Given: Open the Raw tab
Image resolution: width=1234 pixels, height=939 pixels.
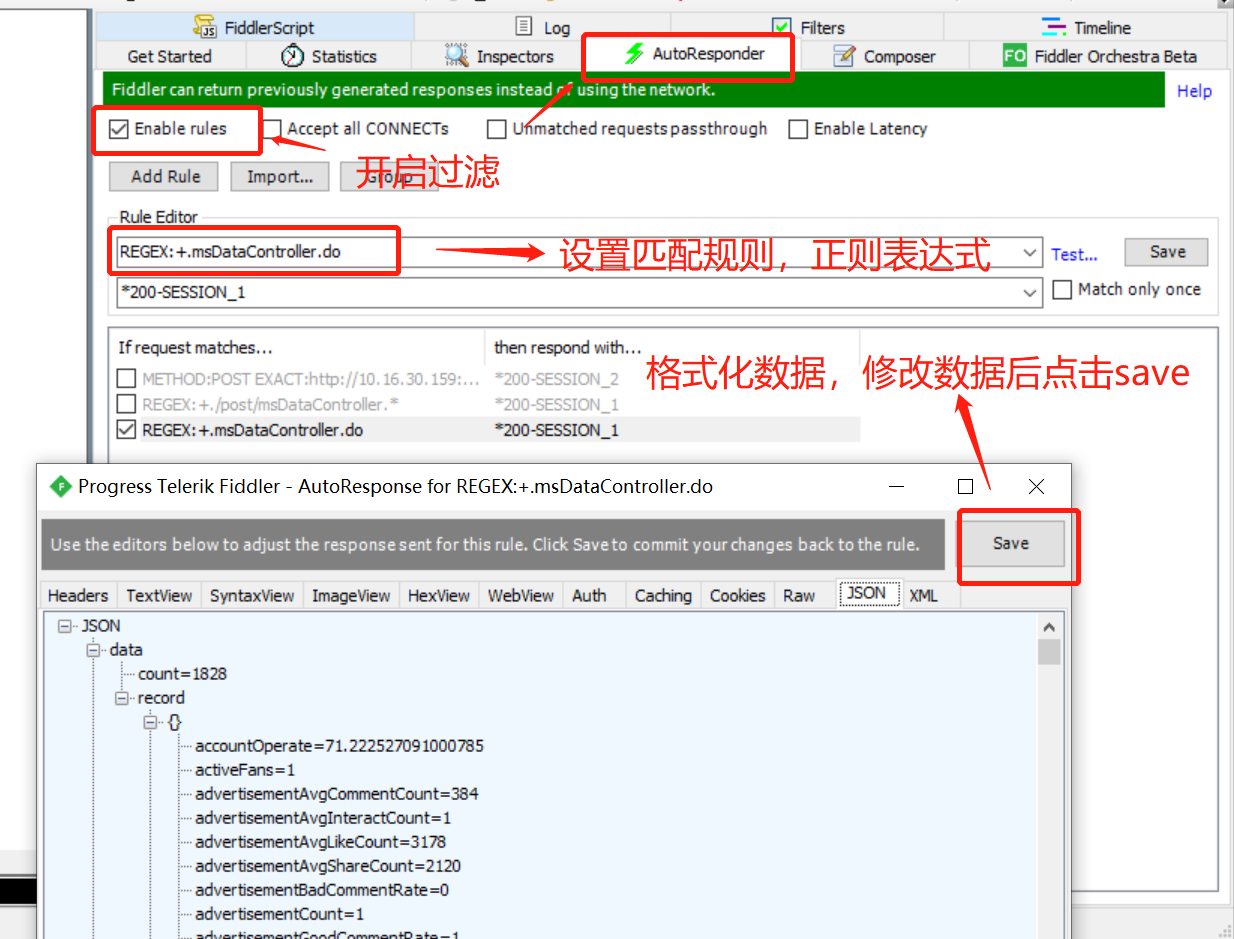Looking at the screenshot, I should tap(799, 595).
